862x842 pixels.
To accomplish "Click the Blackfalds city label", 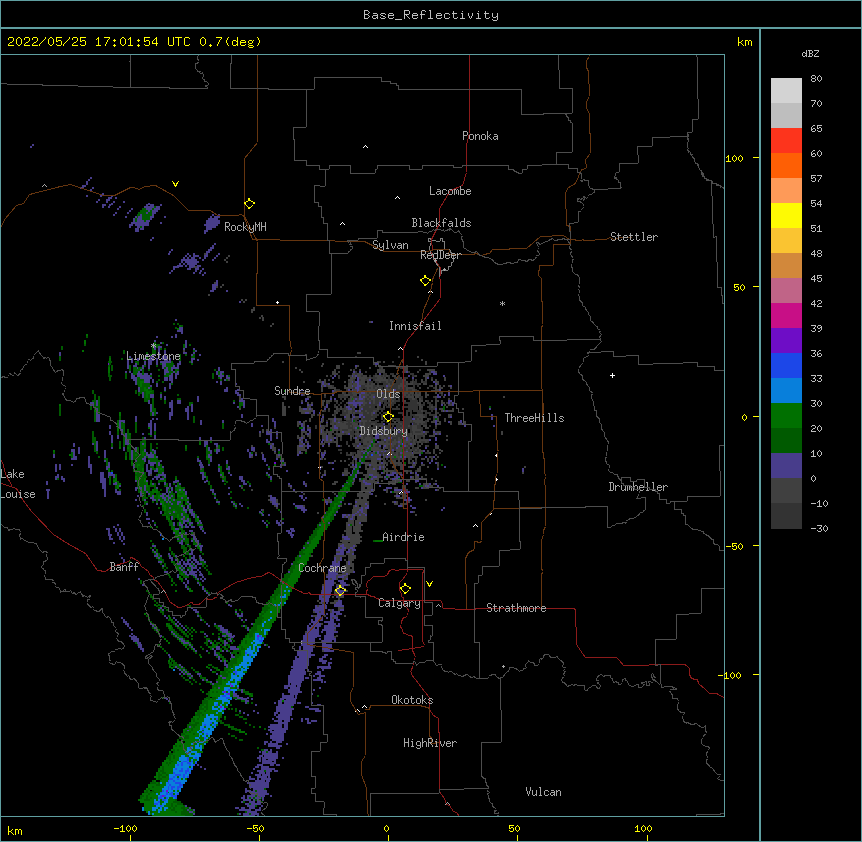I will click(441, 223).
